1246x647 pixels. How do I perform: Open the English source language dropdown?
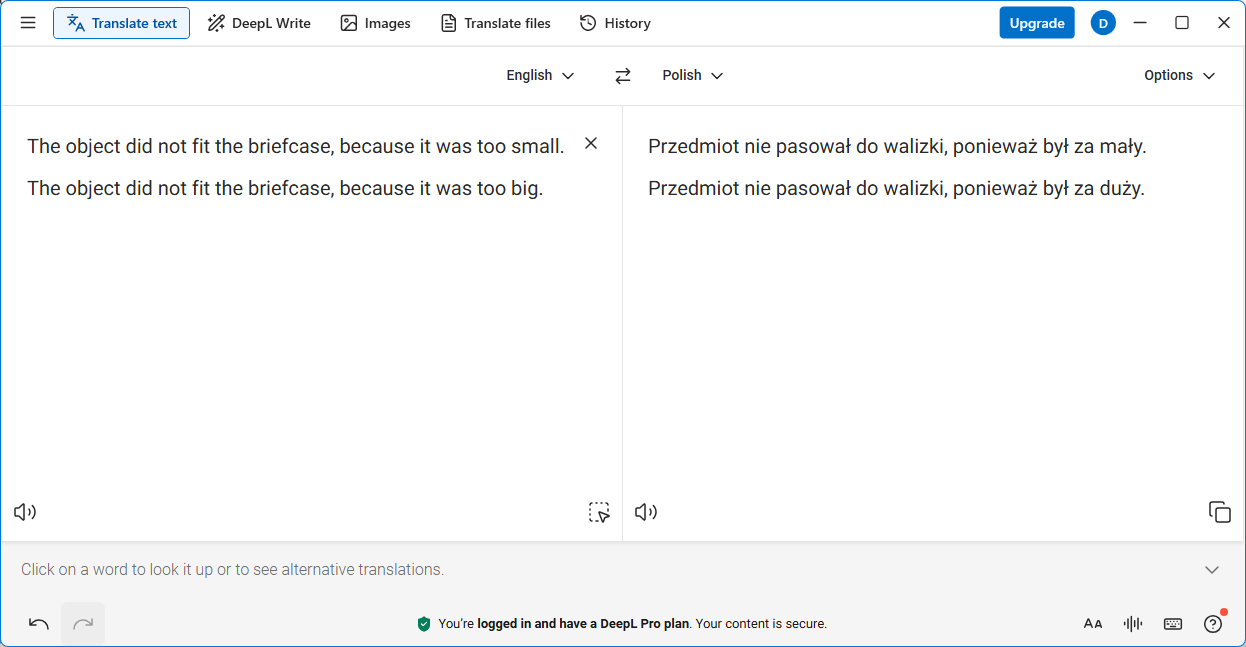540,76
